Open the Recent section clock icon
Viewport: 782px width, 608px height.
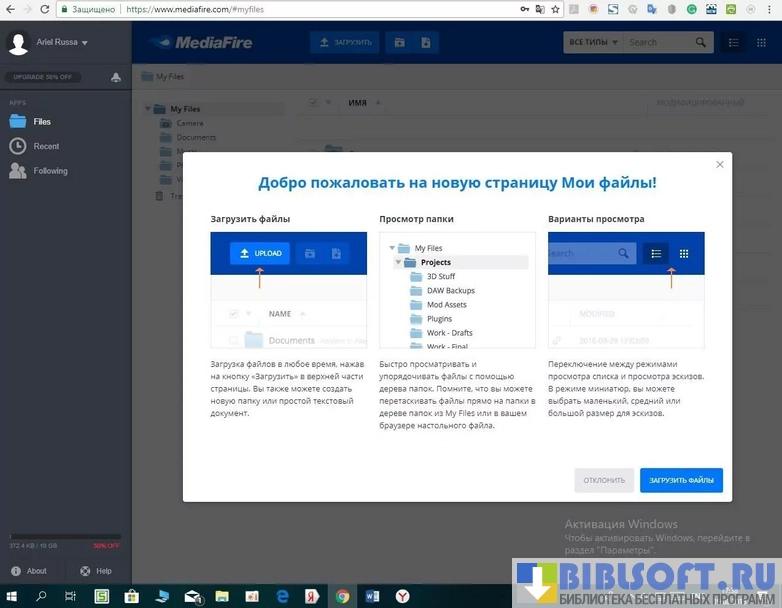tap(17, 146)
